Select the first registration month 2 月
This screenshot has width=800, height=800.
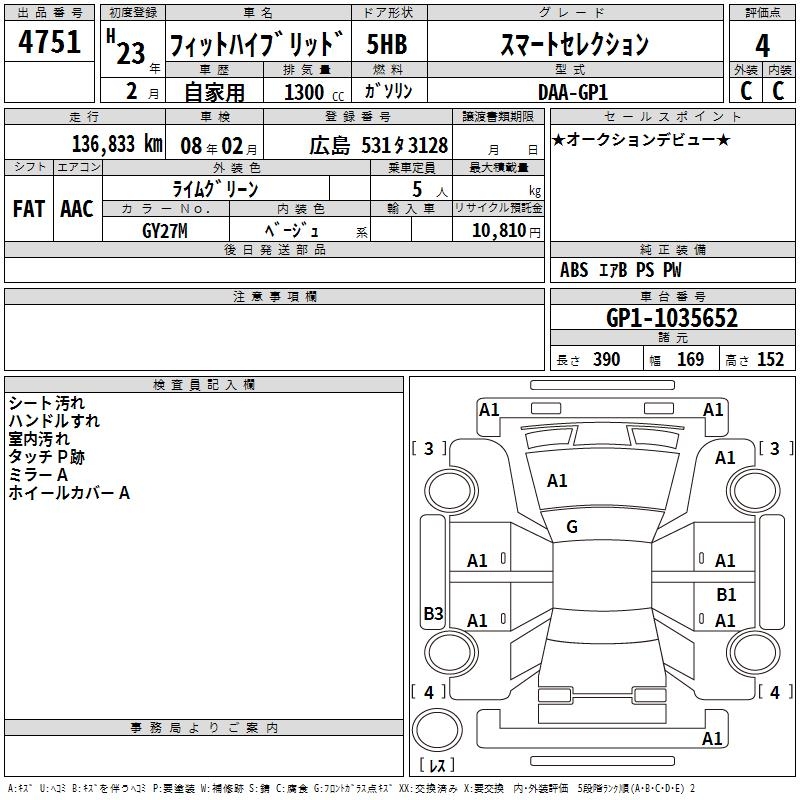coord(143,92)
